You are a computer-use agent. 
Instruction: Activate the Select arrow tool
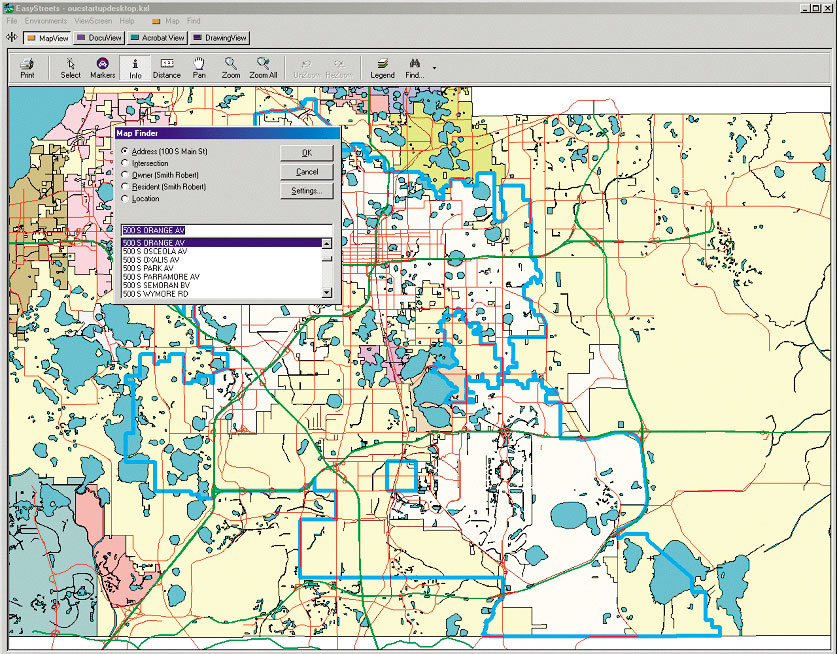(70, 68)
